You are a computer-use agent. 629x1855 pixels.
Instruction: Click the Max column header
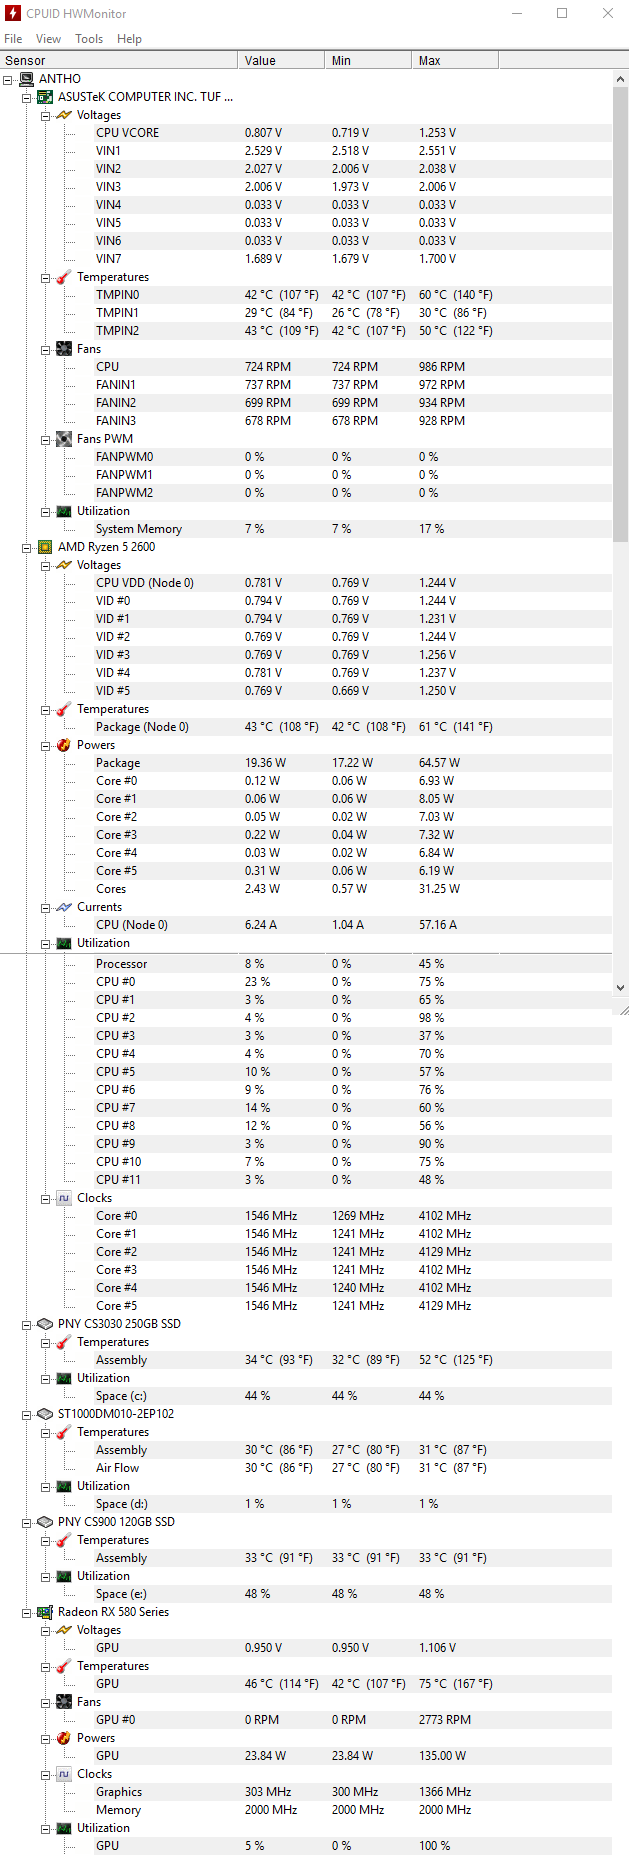tap(430, 61)
